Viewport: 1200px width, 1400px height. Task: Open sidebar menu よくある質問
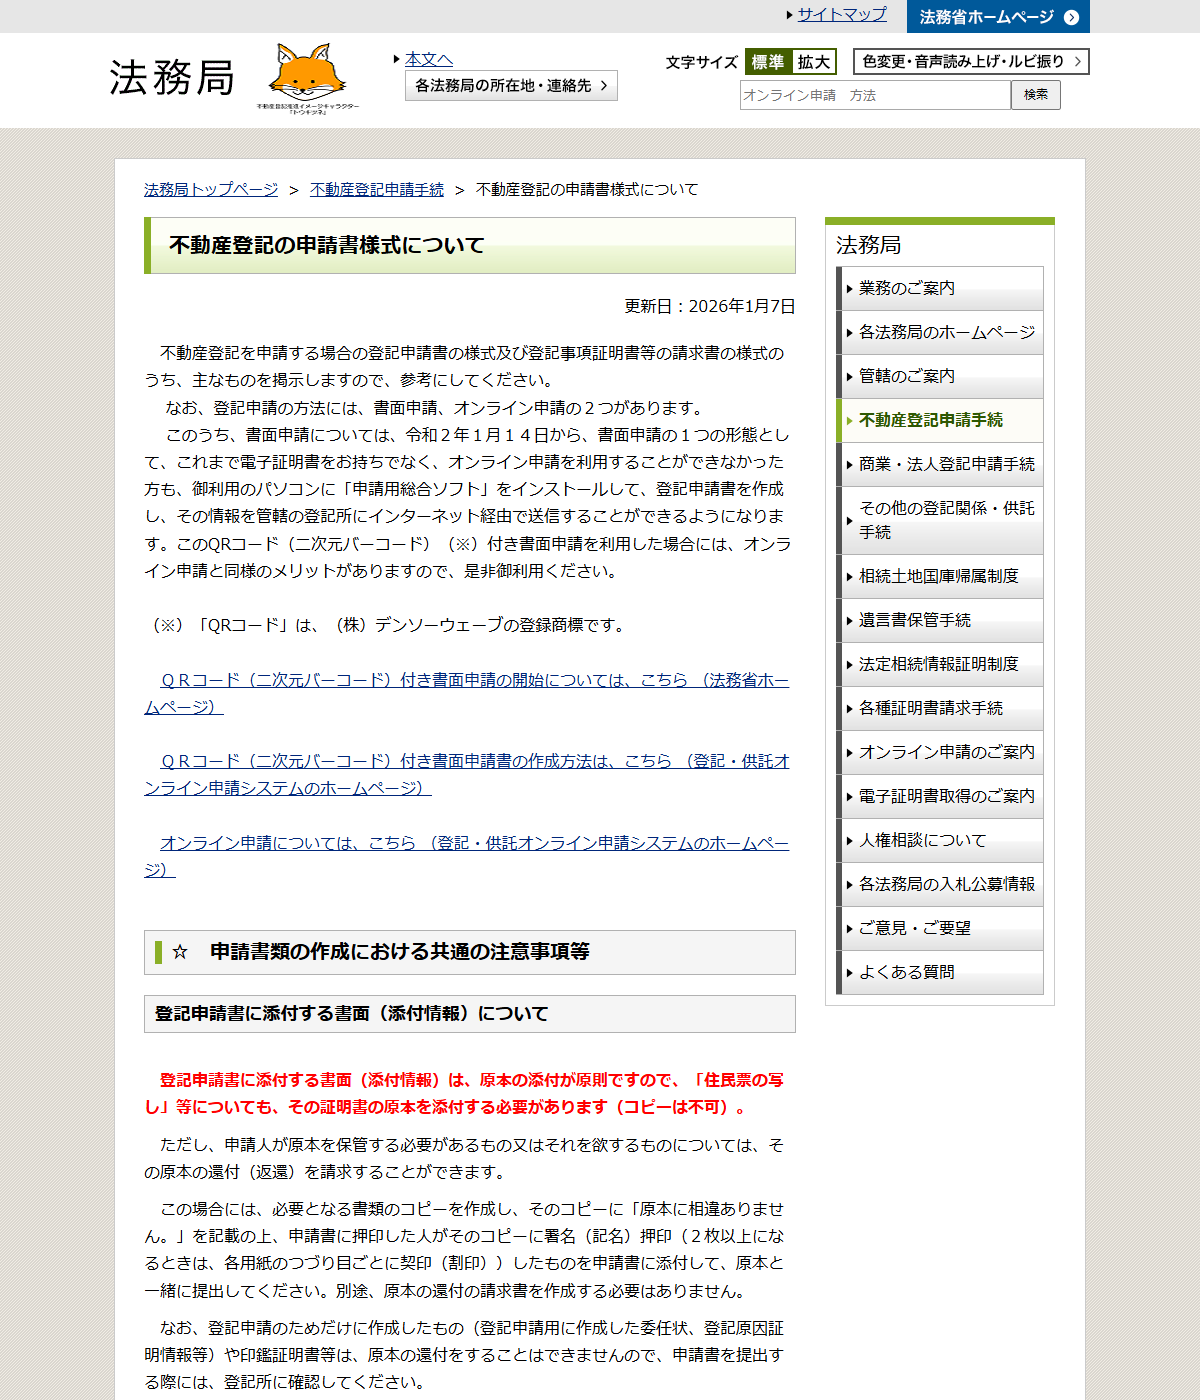pyautogui.click(x=940, y=972)
